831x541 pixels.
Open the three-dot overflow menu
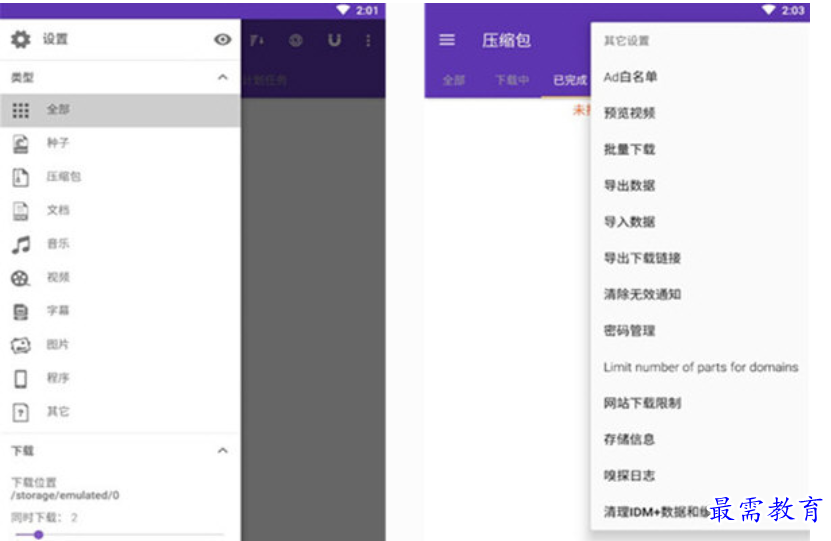pos(368,40)
